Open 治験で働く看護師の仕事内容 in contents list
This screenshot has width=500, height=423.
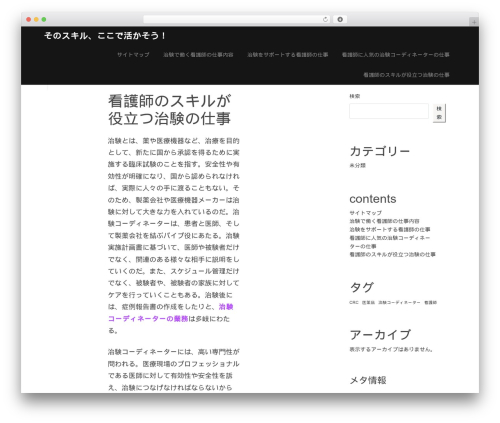point(384,221)
